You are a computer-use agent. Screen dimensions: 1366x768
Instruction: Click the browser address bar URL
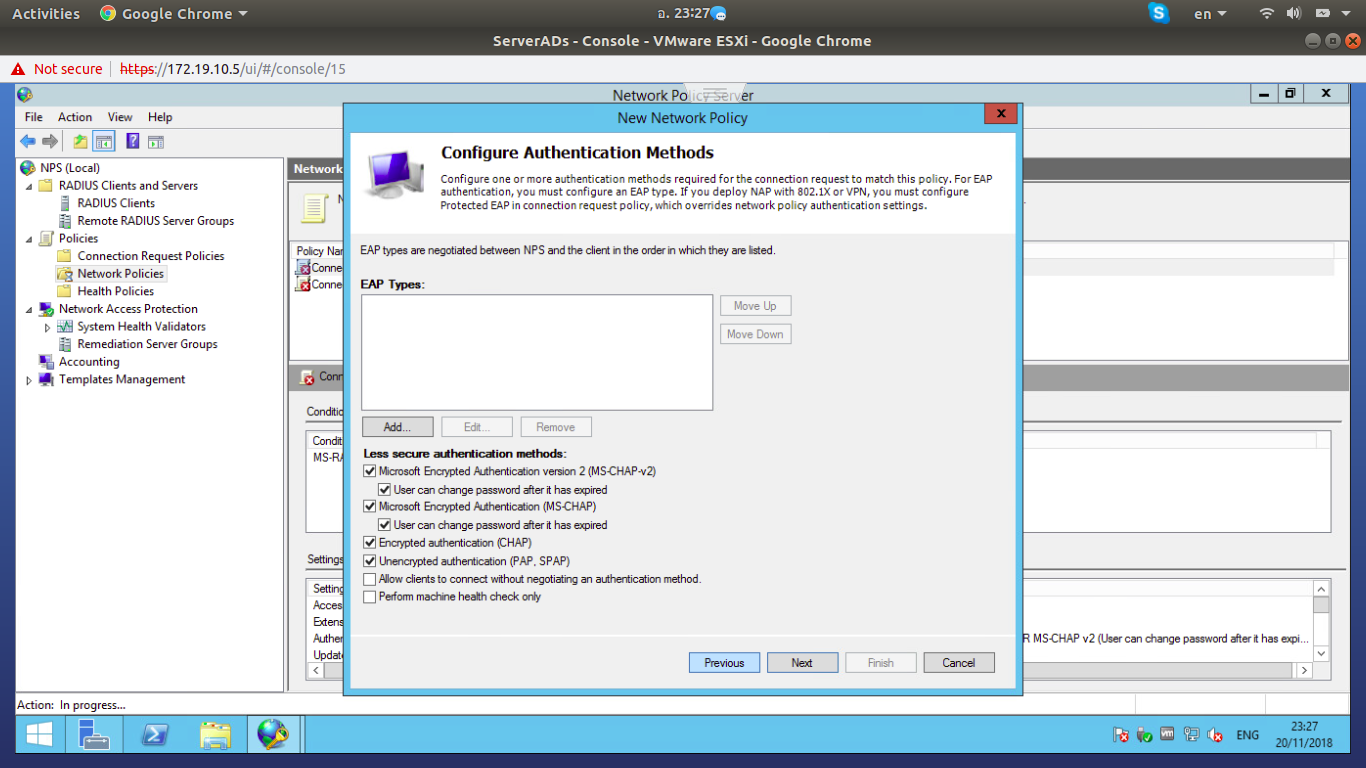point(233,69)
